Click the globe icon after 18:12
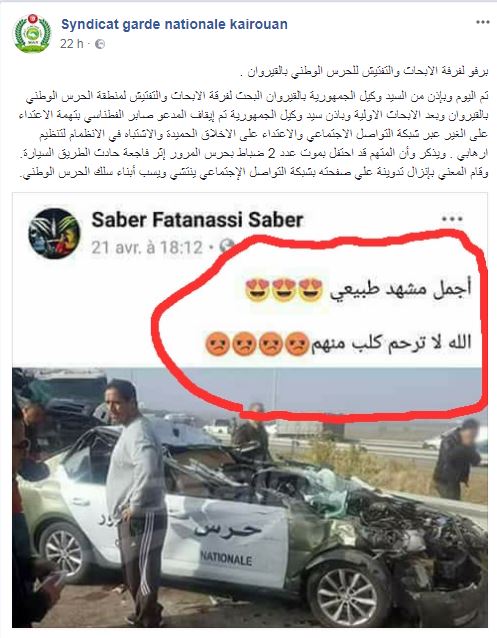 coord(226,246)
